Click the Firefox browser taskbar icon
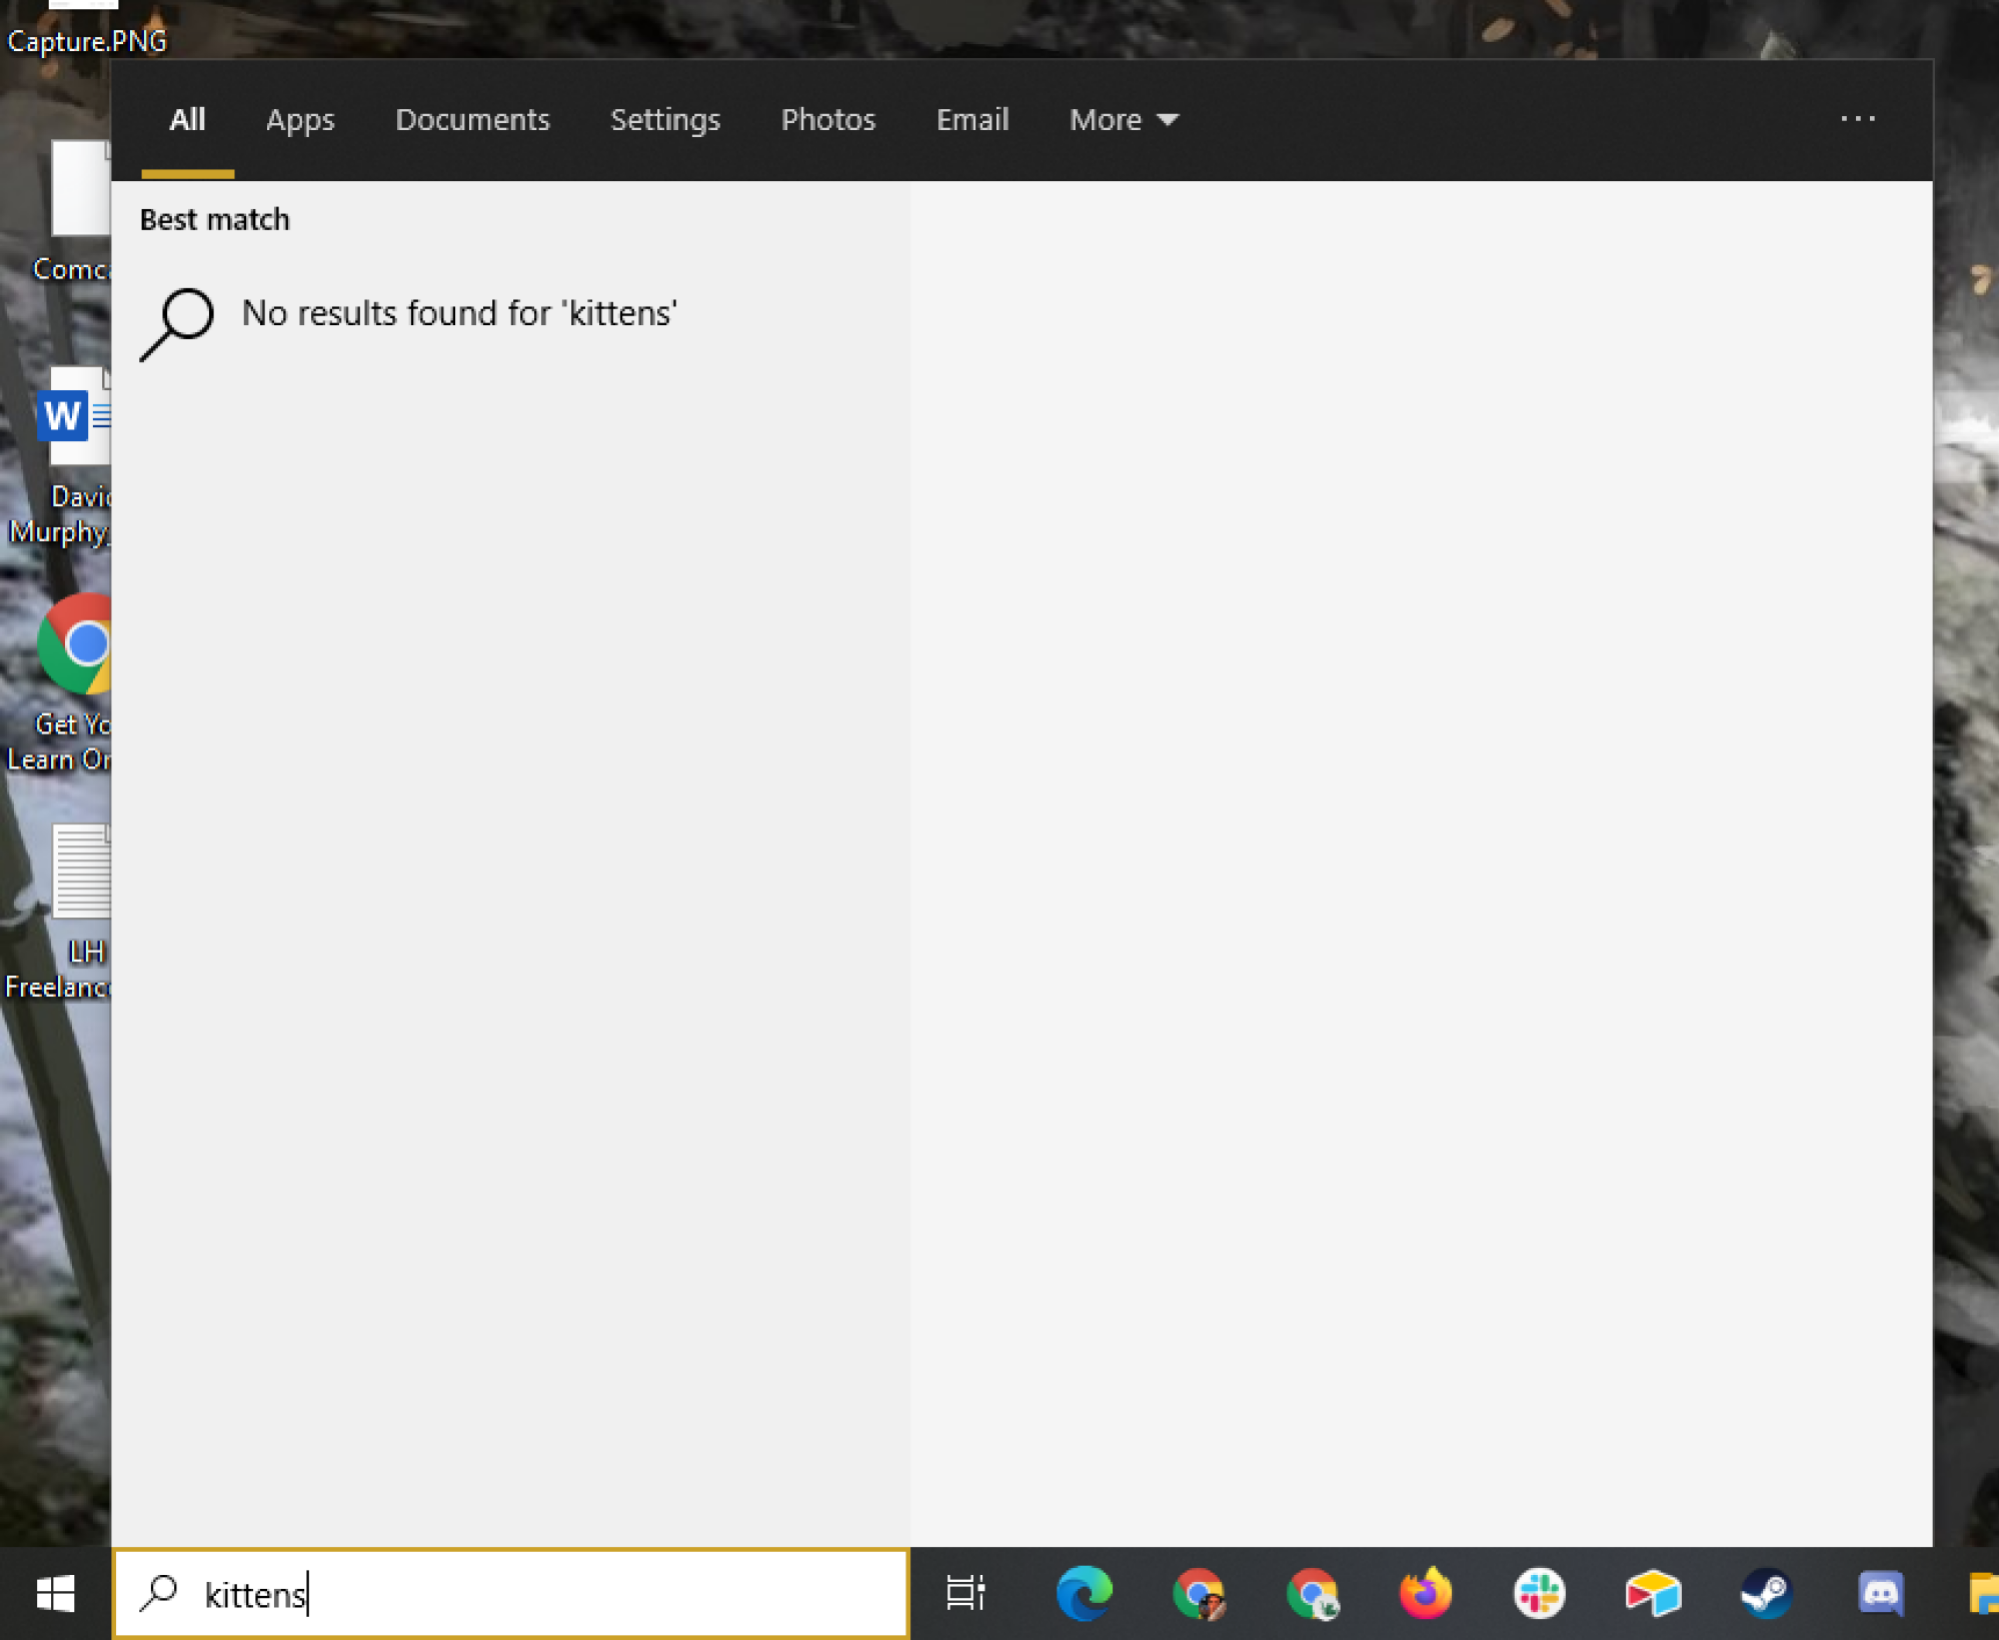 point(1426,1594)
